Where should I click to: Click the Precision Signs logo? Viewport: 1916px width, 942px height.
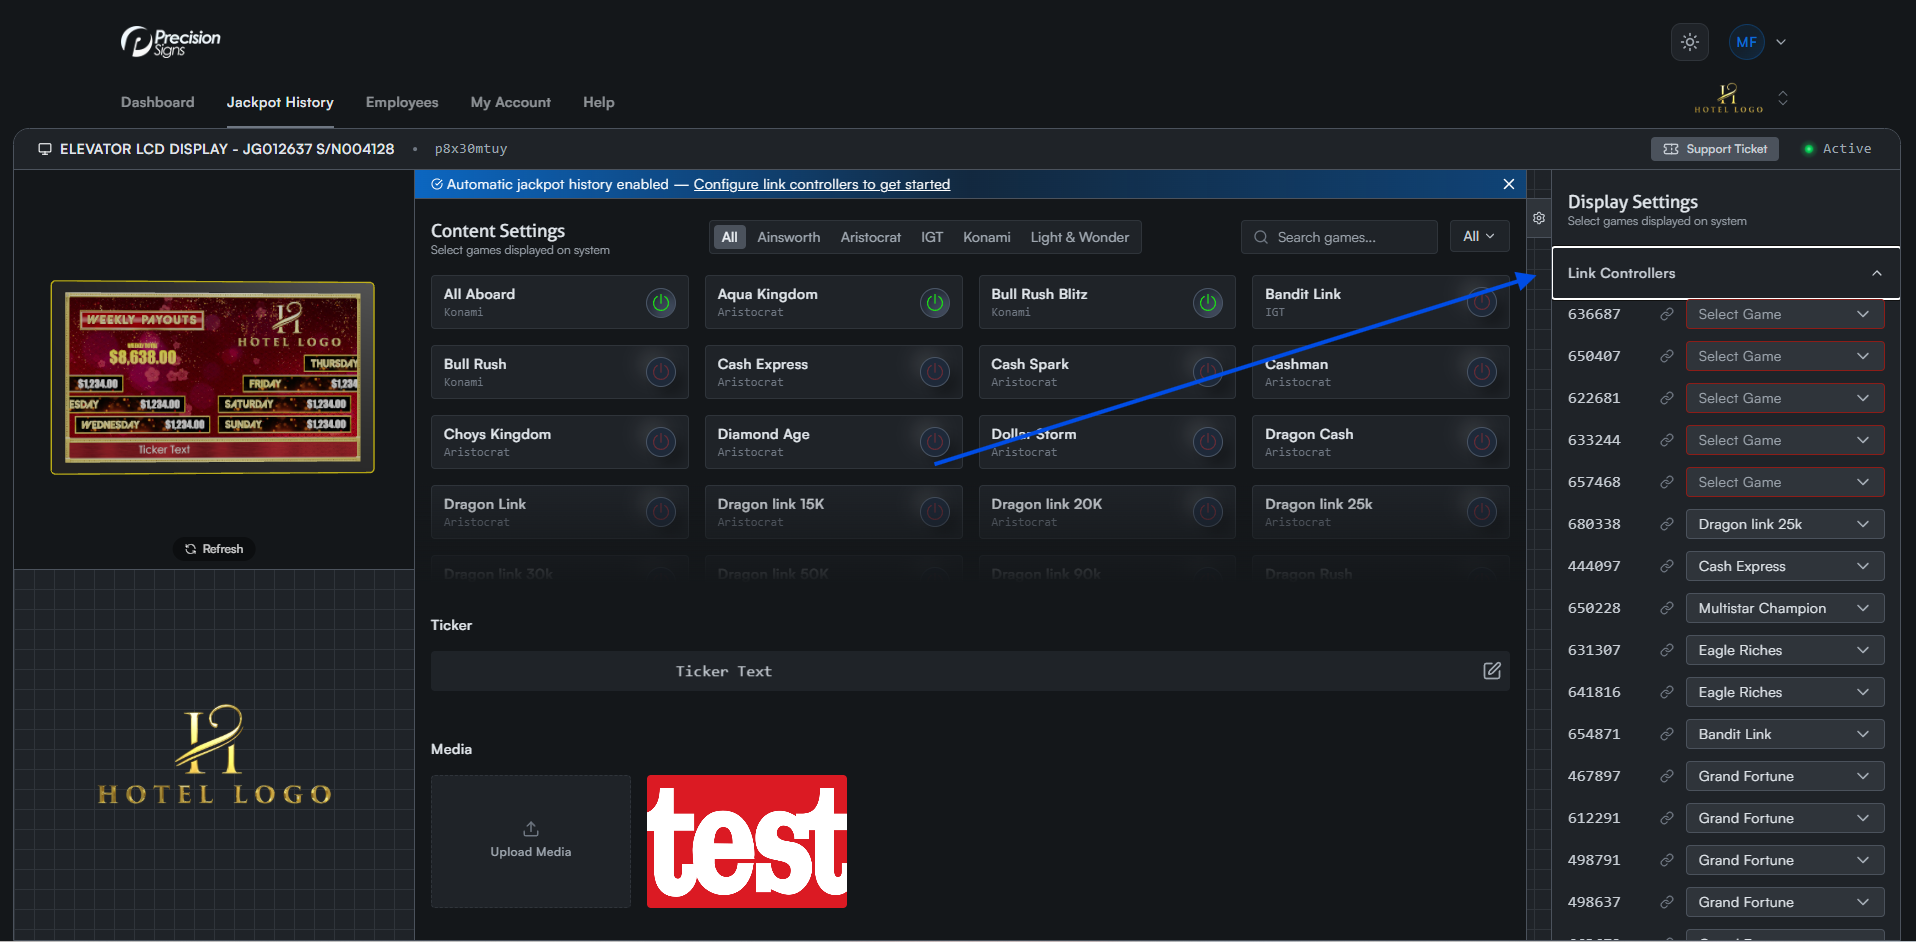pos(171,42)
